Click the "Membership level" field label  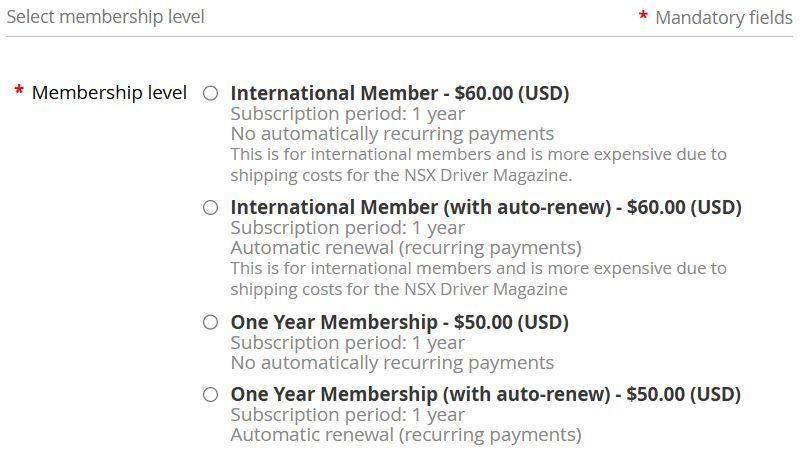pyautogui.click(x=109, y=93)
